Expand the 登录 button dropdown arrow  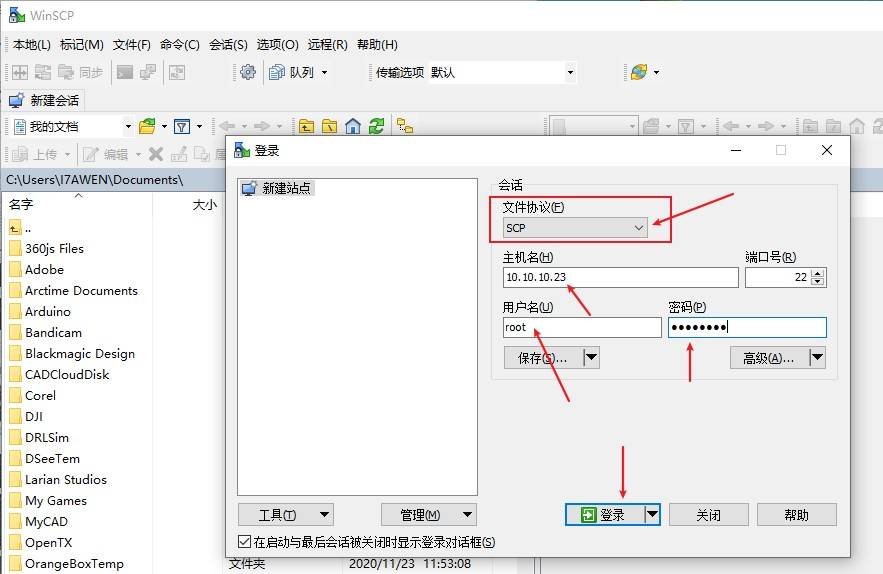pyautogui.click(x=652, y=514)
